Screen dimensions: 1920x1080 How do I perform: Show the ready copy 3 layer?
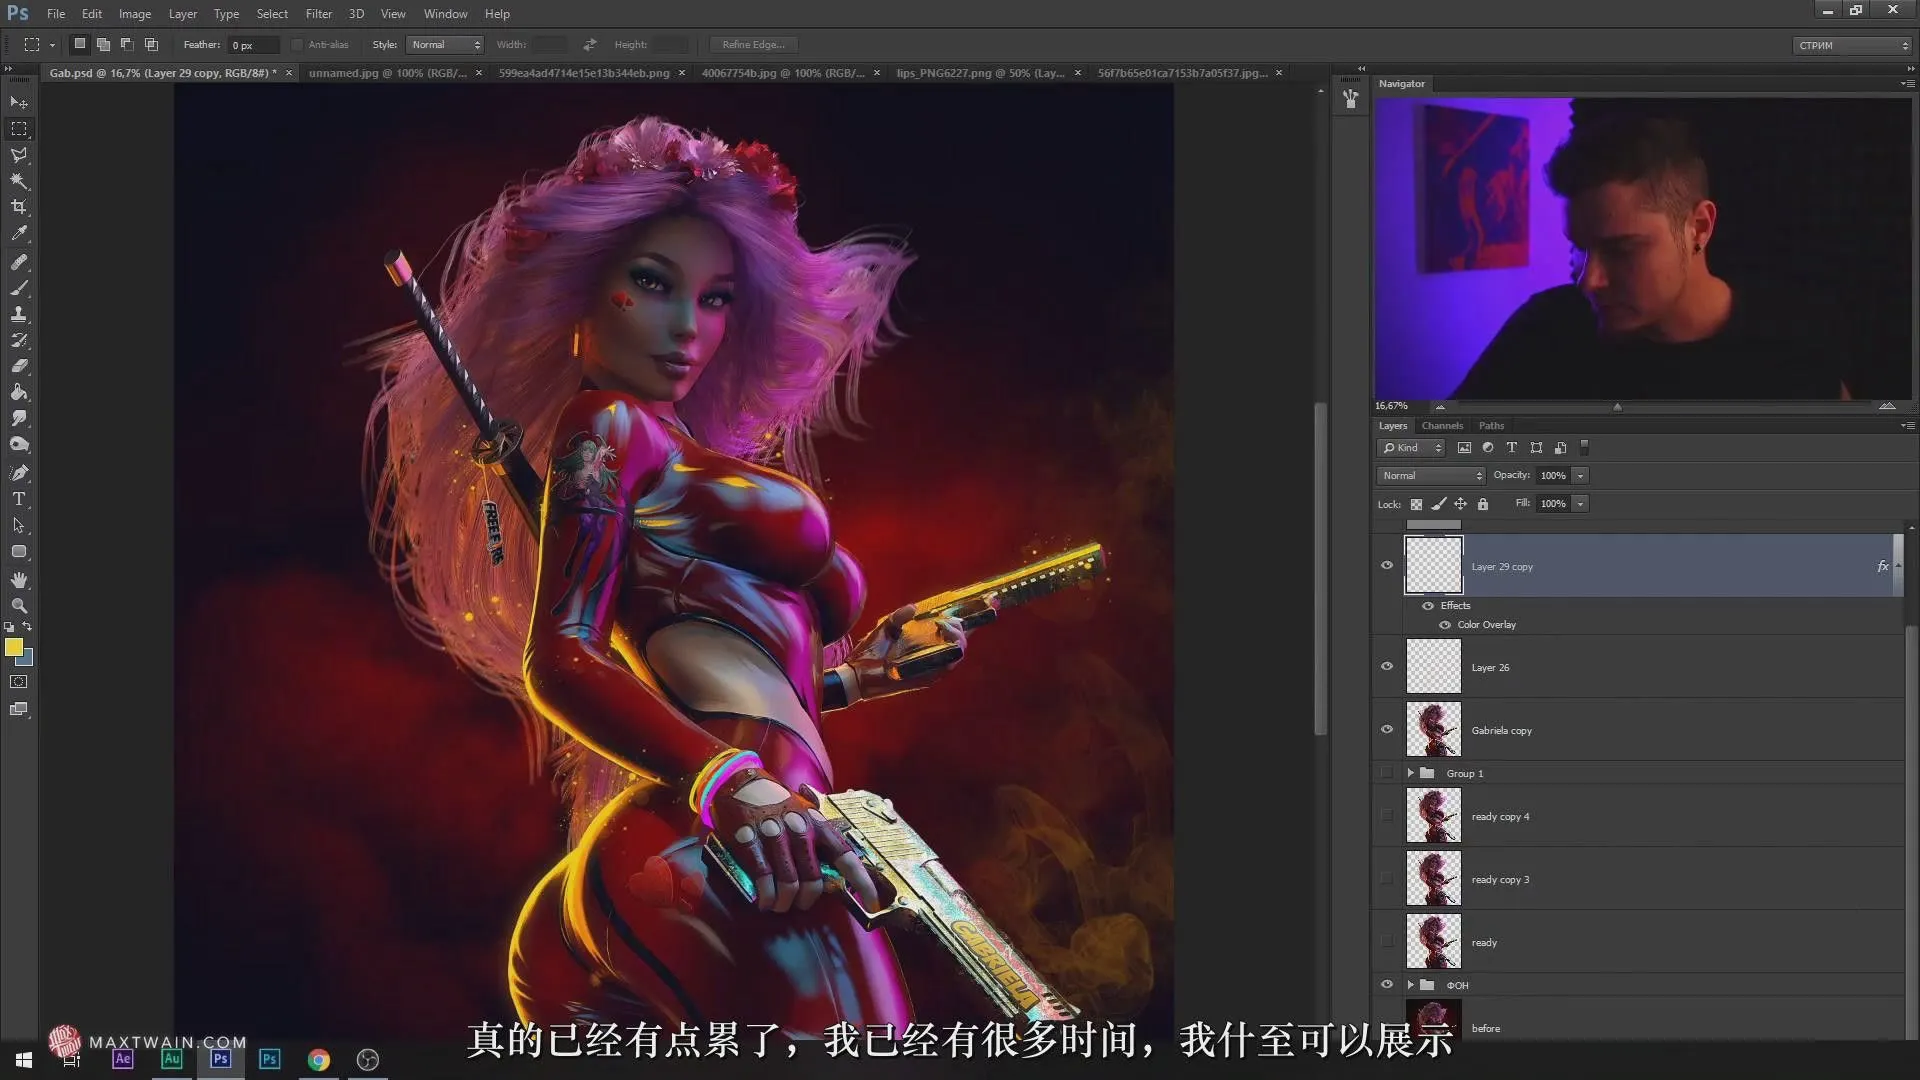1387,879
